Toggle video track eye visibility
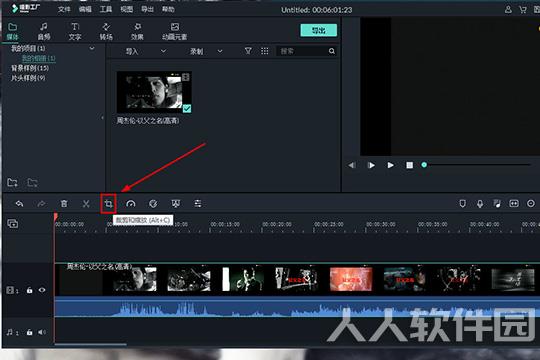The height and width of the screenshot is (360, 540). [x=42, y=290]
